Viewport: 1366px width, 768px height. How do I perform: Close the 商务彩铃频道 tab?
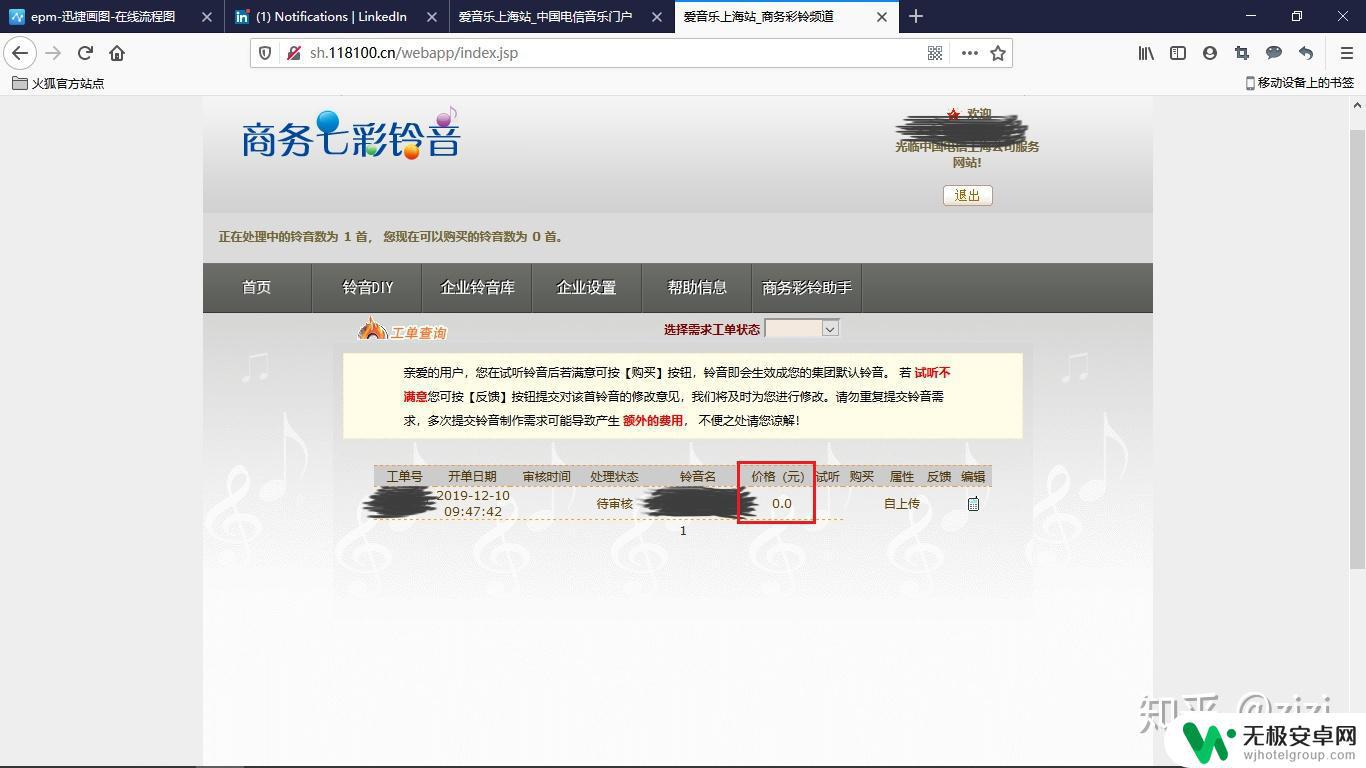pyautogui.click(x=882, y=17)
